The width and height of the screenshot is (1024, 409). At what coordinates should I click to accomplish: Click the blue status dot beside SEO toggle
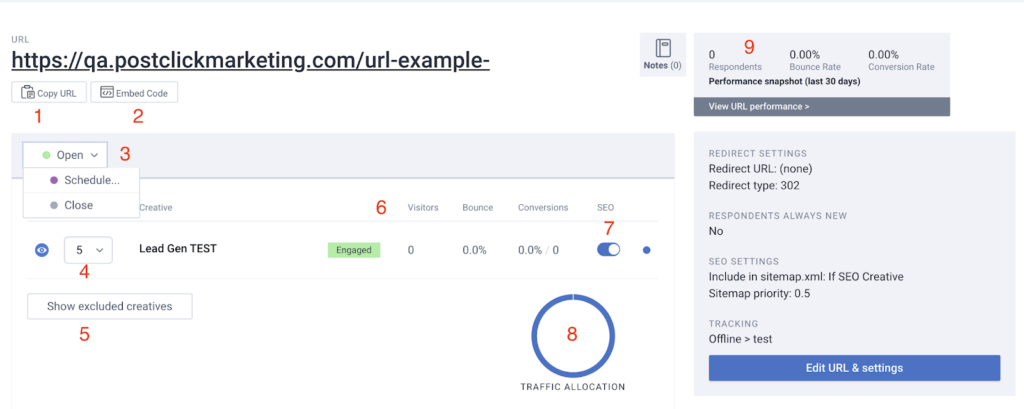(x=646, y=250)
